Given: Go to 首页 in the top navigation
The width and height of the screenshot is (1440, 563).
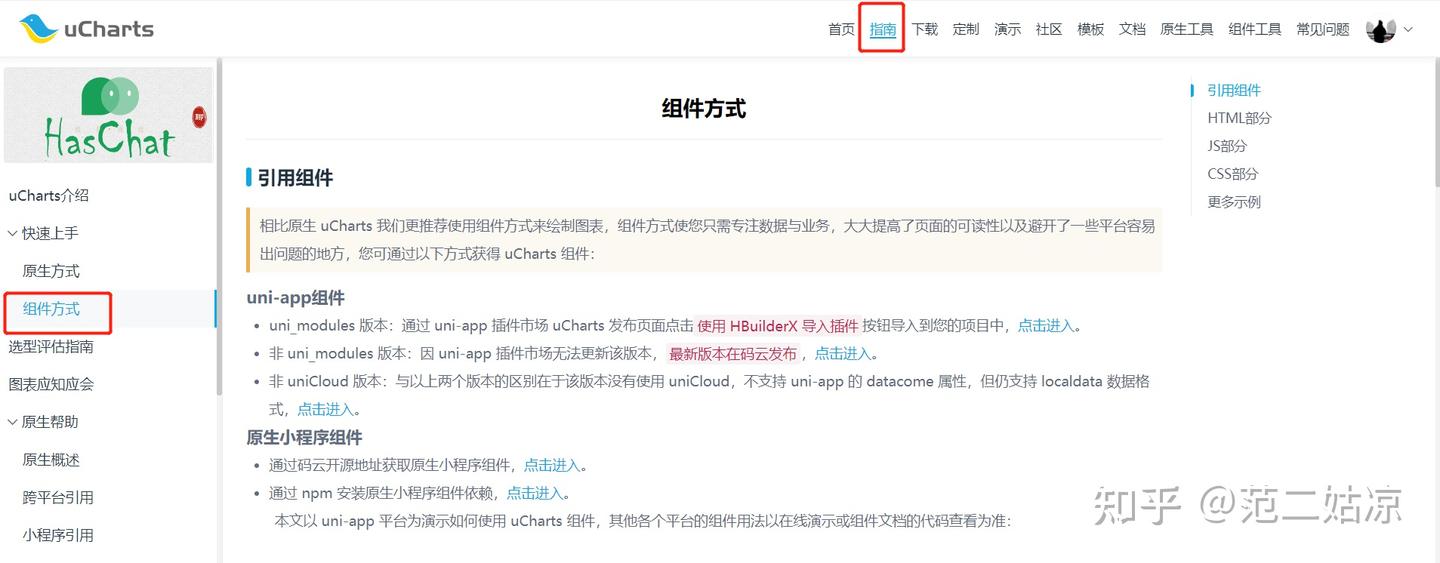Looking at the screenshot, I should (x=841, y=29).
